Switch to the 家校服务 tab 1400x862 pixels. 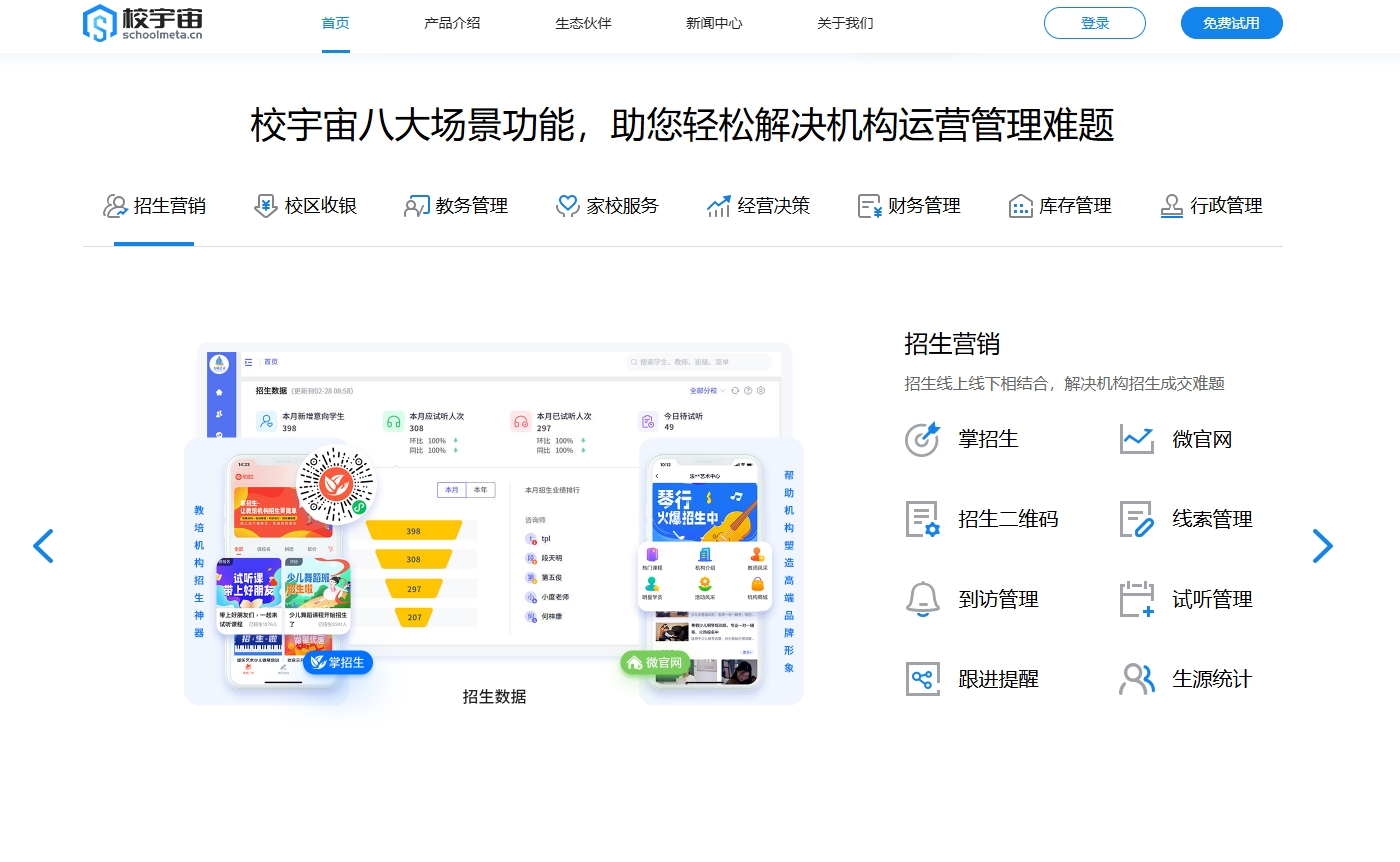(623, 206)
